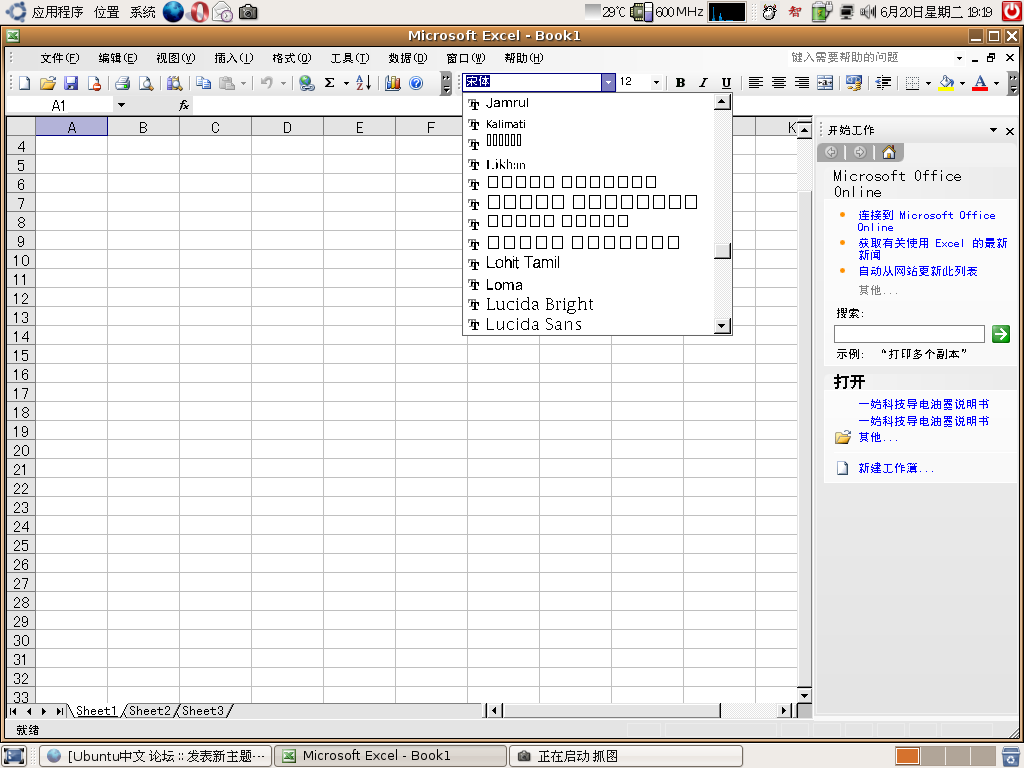
Task: Expand the Borders style dropdown arrow
Action: click(x=928, y=83)
